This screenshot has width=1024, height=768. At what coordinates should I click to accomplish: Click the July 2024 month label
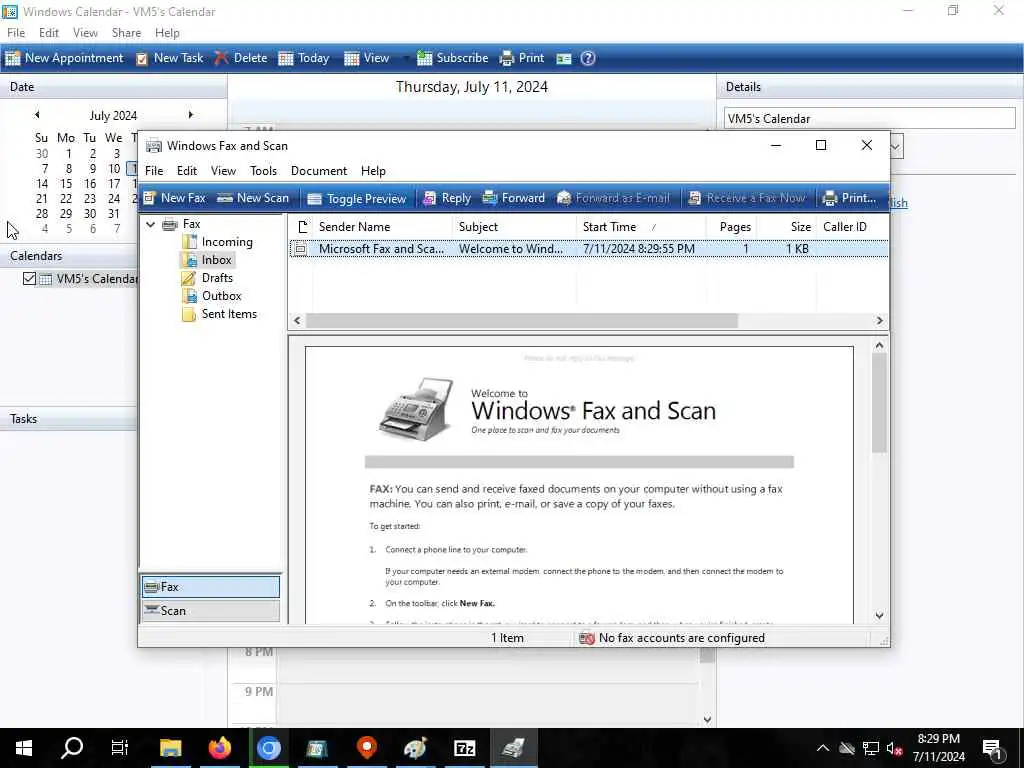pyautogui.click(x=113, y=116)
